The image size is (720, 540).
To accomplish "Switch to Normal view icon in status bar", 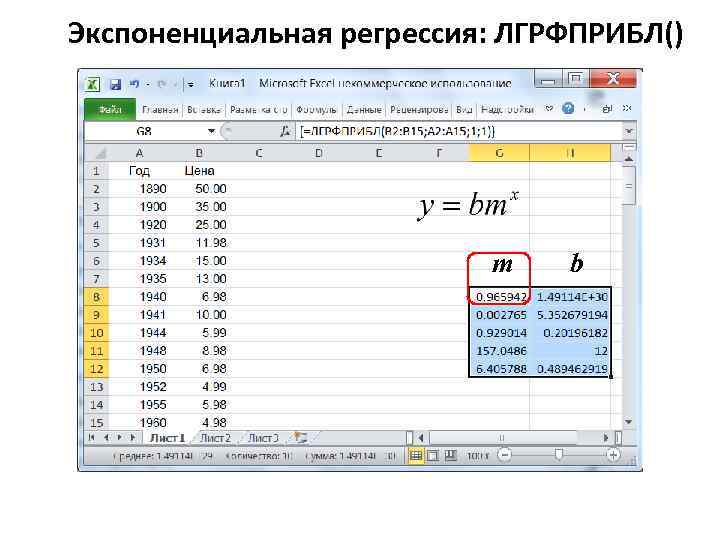I will tap(416, 456).
